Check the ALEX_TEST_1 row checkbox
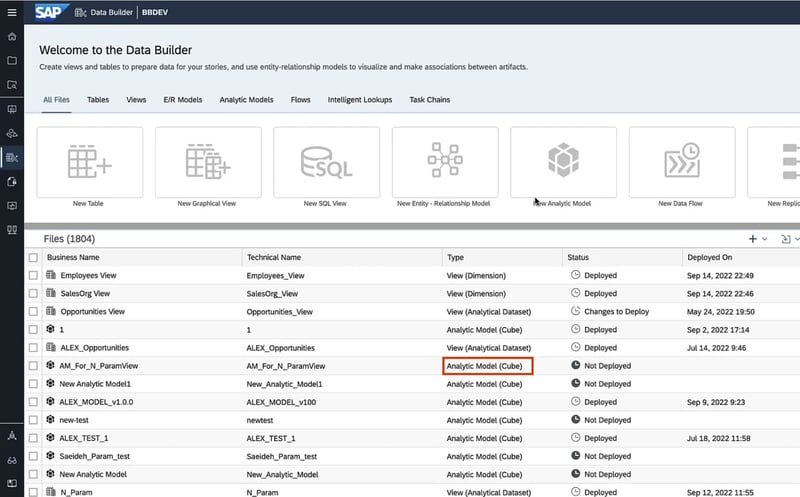Viewport: 800px width, 497px height. tap(33, 438)
